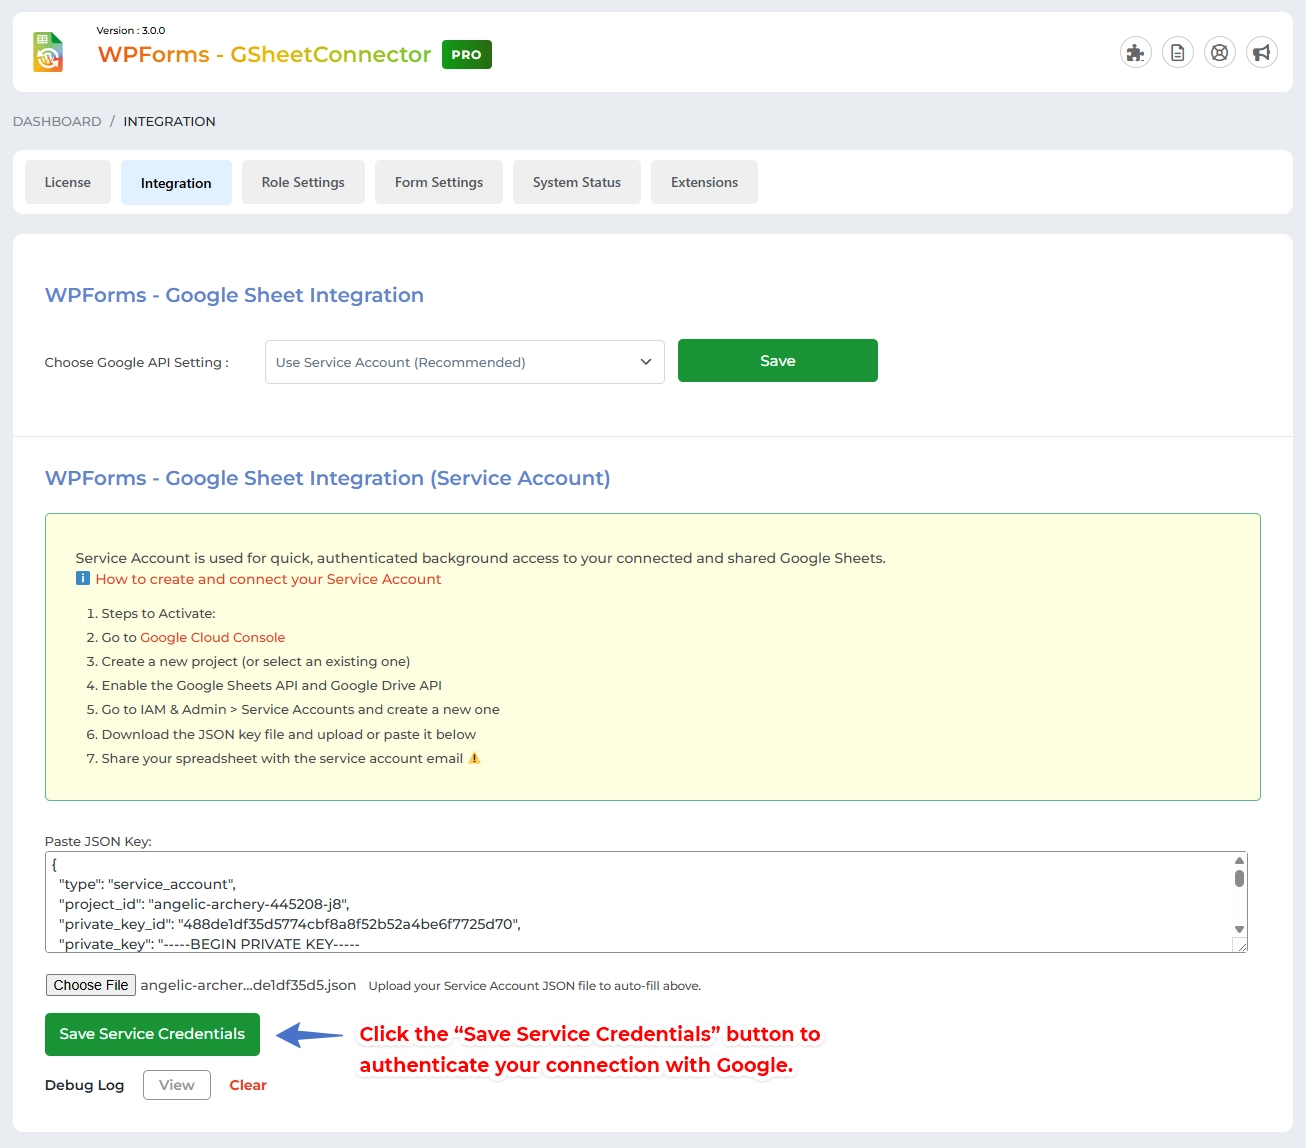Click Save Service Credentials button

152,1034
